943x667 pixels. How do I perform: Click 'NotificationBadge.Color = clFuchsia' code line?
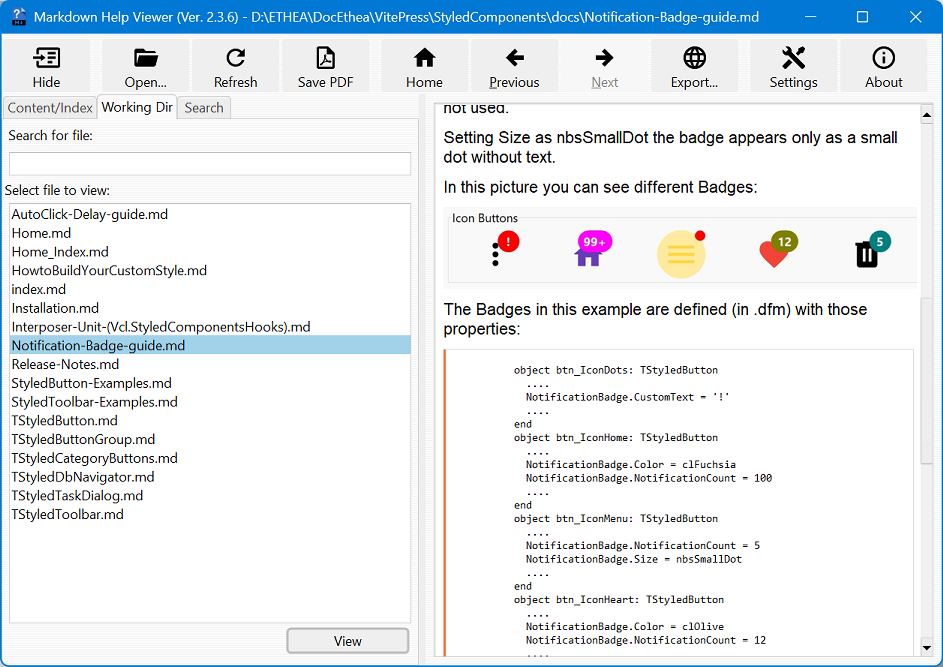(631, 464)
